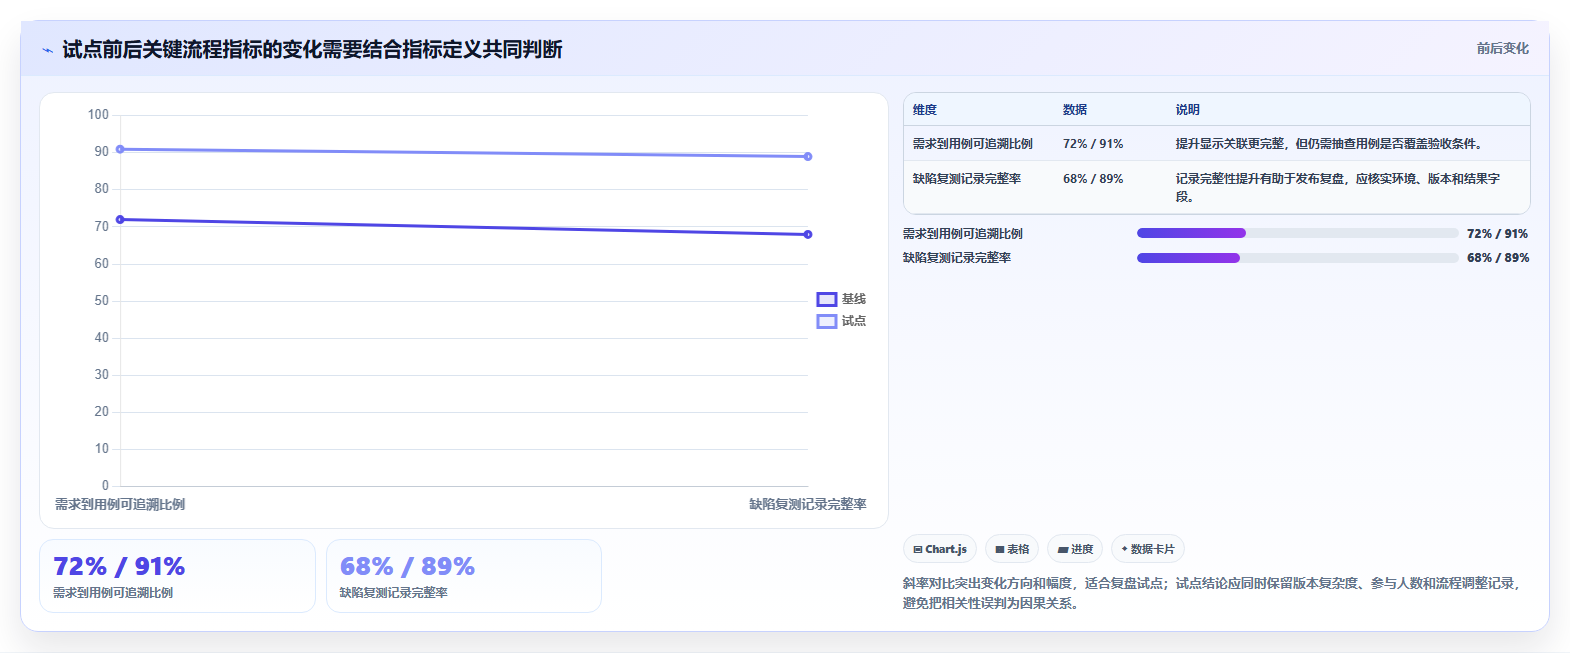1570x653 pixels.
Task: Toggle the 试点 legend swatch
Action: (x=827, y=321)
